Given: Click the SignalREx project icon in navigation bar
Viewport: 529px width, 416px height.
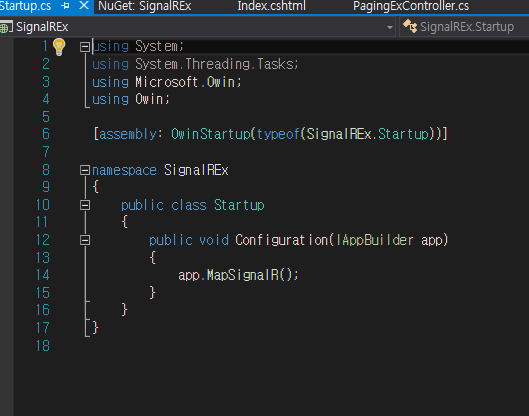Looking at the screenshot, I should point(6,27).
